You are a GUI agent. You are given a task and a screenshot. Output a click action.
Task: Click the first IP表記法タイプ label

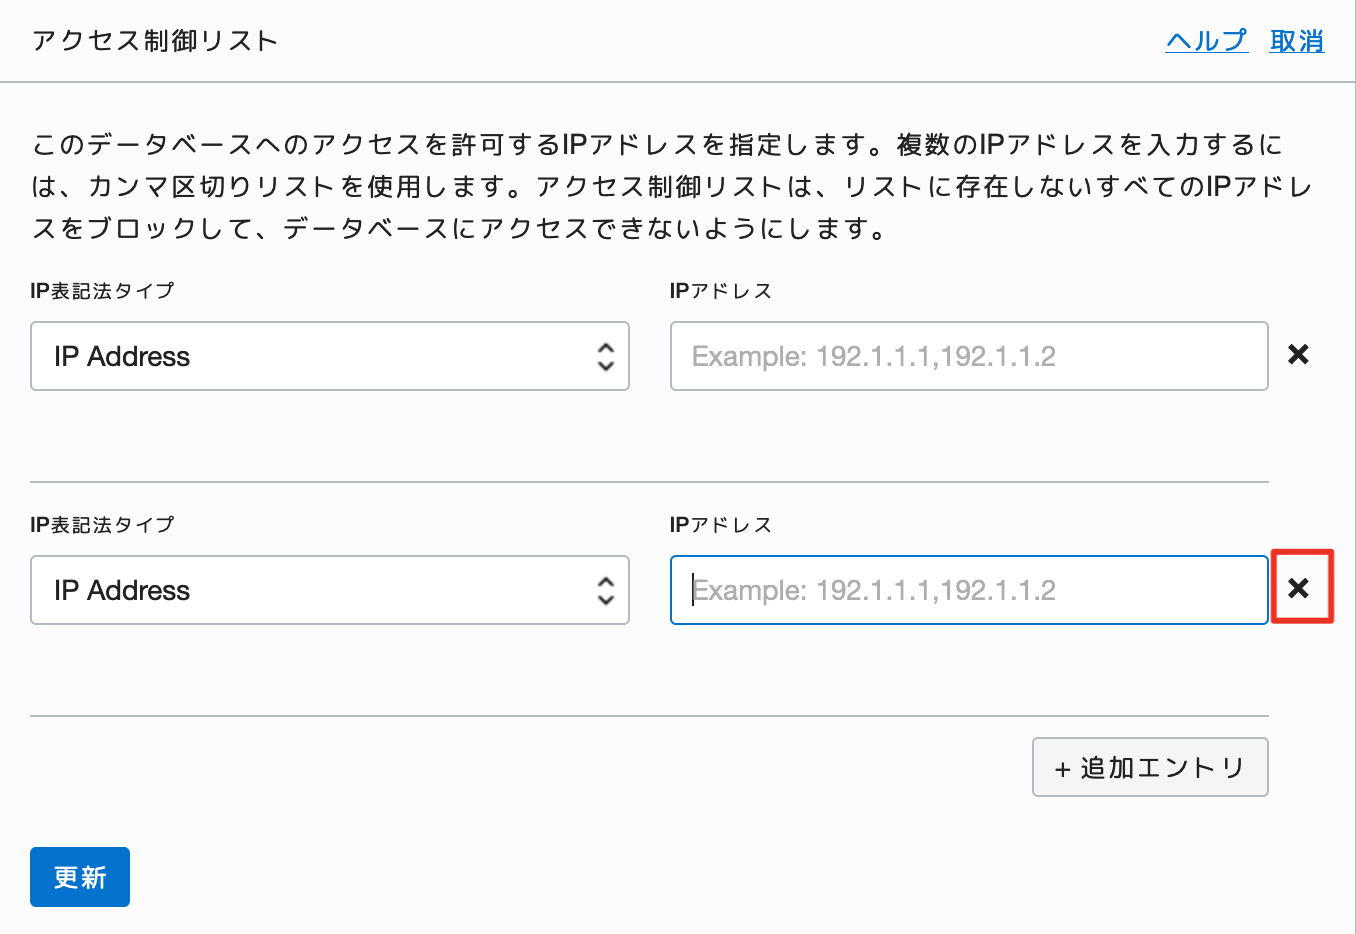[x=103, y=291]
